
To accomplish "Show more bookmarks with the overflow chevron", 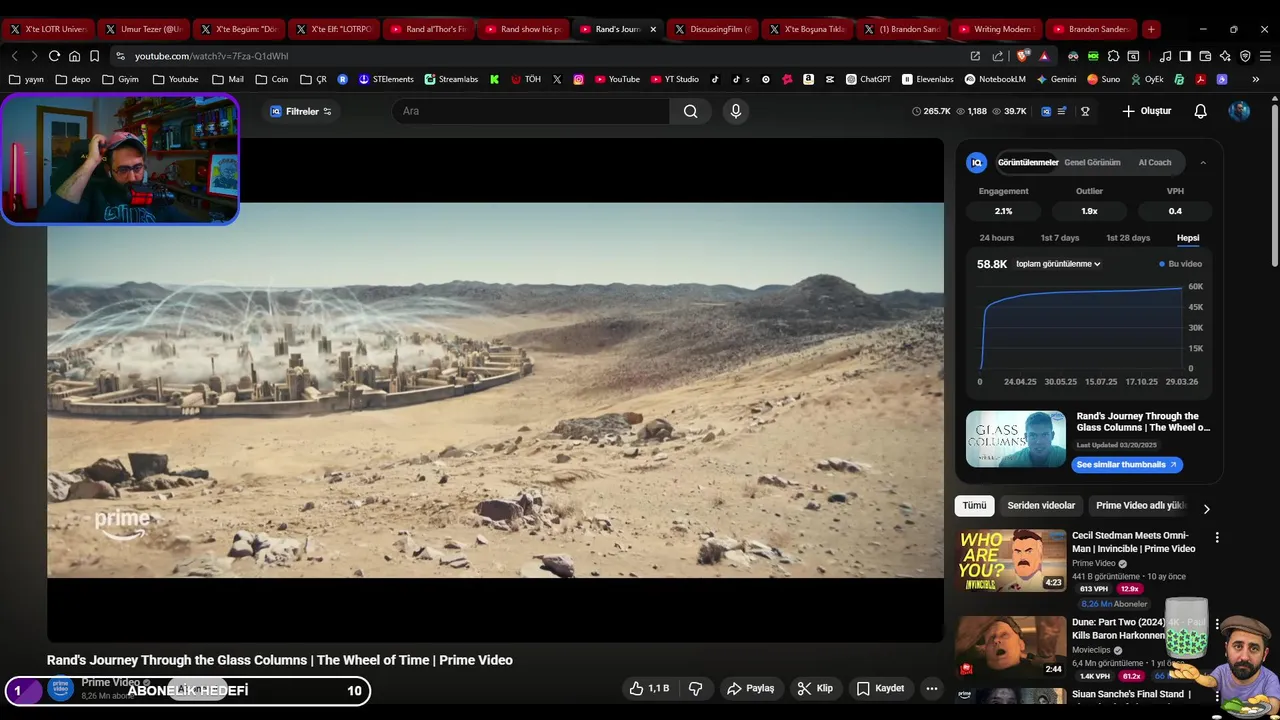I will (x=1256, y=79).
